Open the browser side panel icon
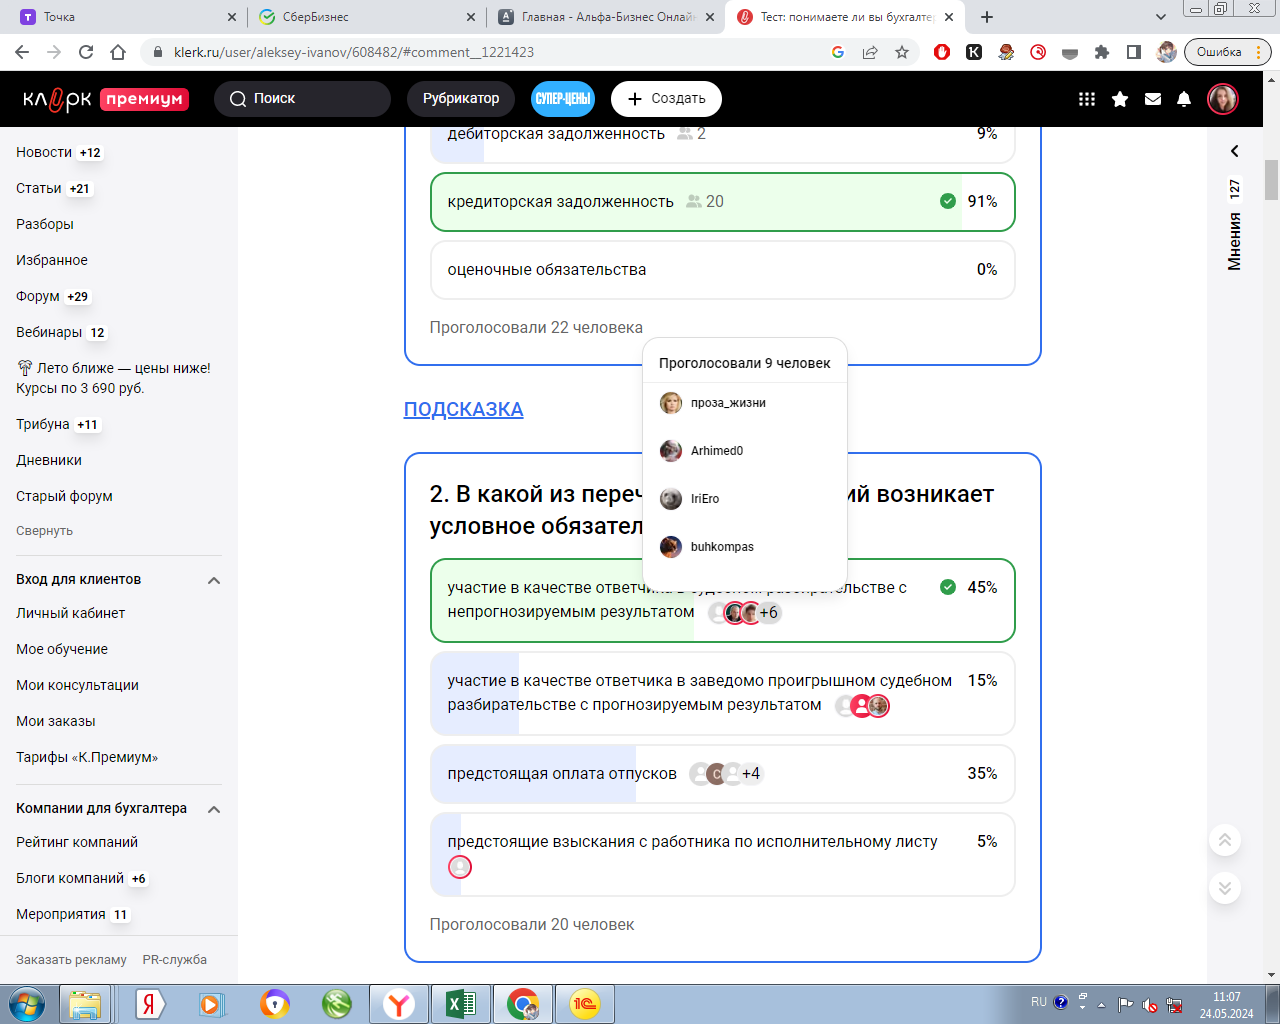This screenshot has width=1280, height=1024. point(1134,52)
